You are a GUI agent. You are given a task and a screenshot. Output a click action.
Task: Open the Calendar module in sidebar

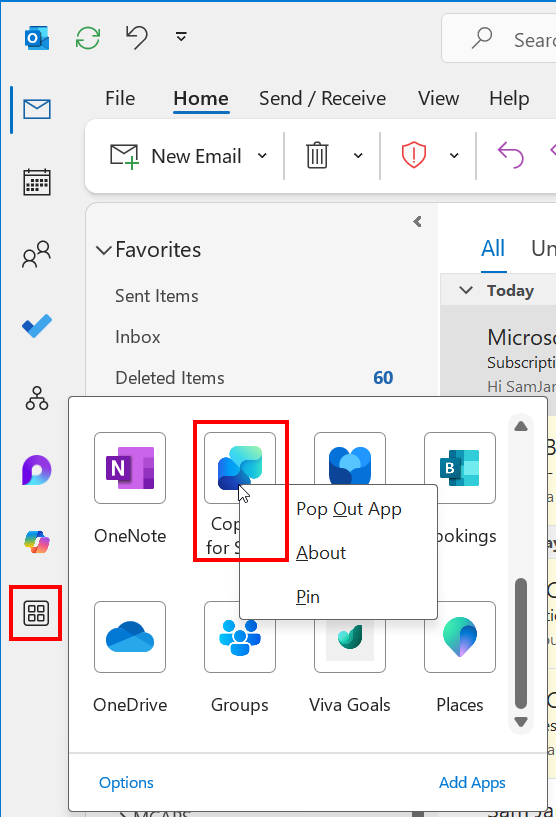click(37, 182)
